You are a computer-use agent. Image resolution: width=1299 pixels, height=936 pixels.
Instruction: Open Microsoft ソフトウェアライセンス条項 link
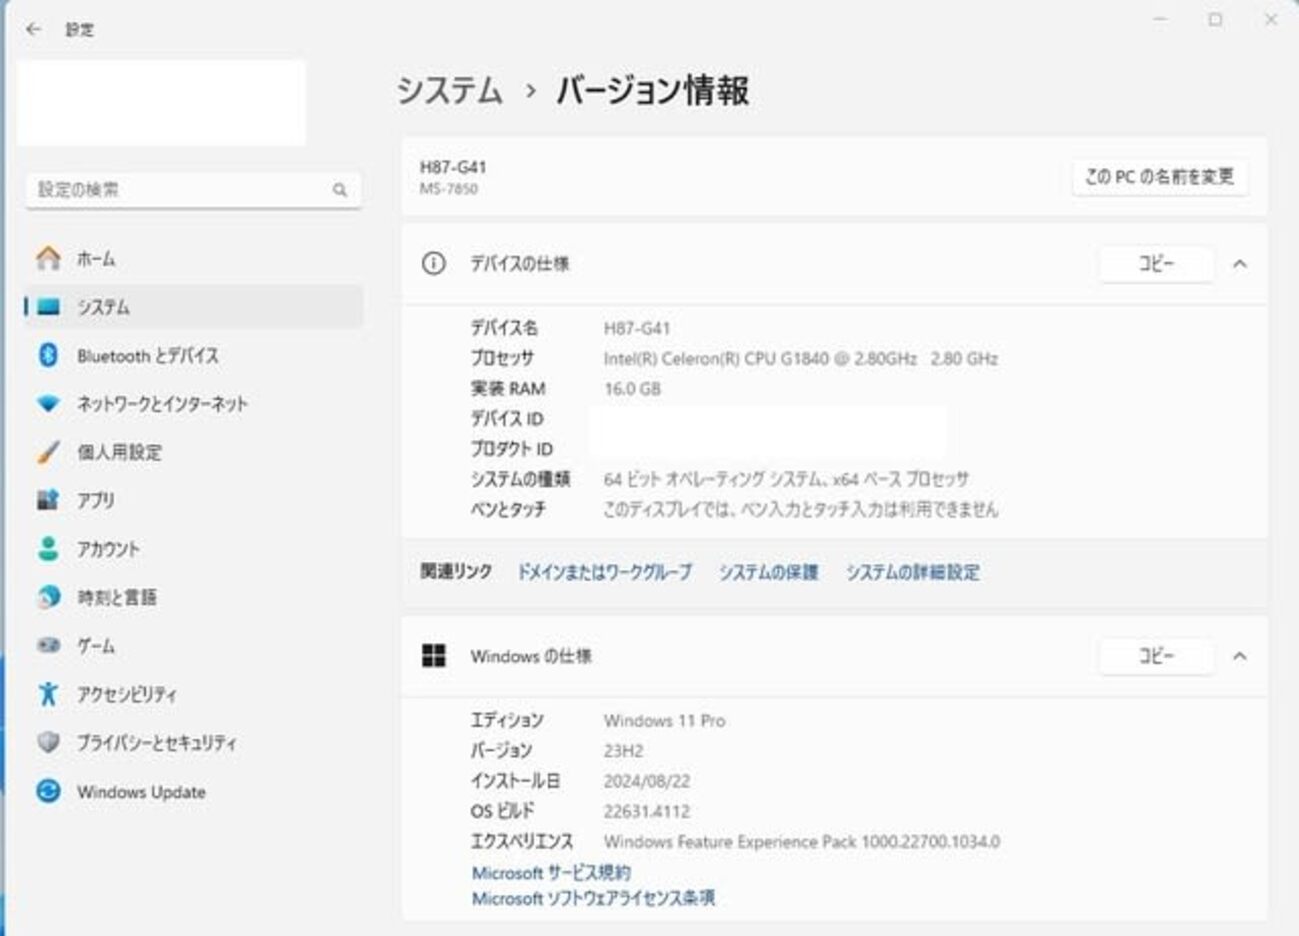(593, 898)
